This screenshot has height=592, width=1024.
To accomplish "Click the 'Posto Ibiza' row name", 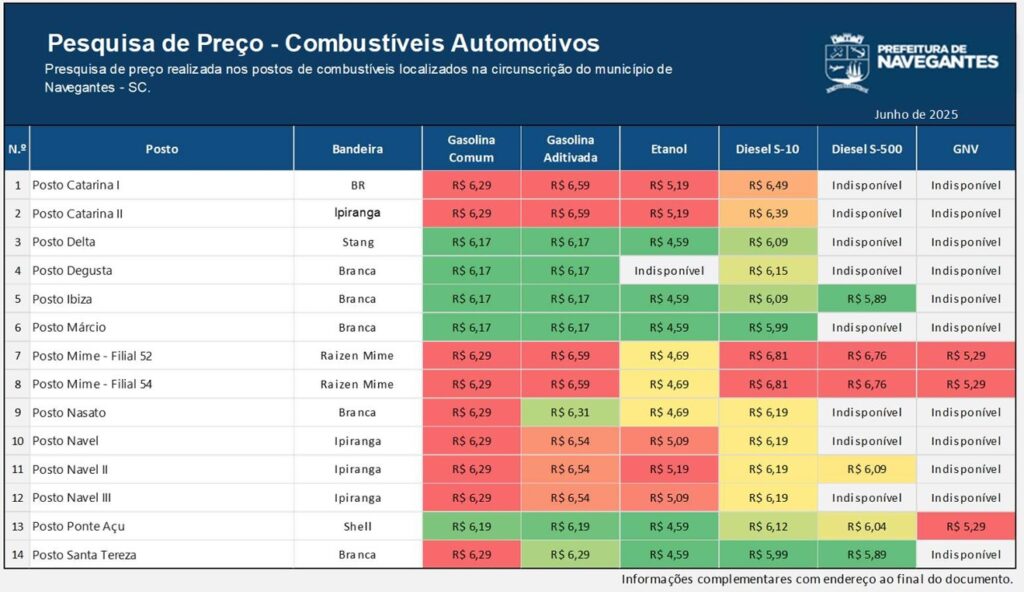I will click(x=62, y=299).
